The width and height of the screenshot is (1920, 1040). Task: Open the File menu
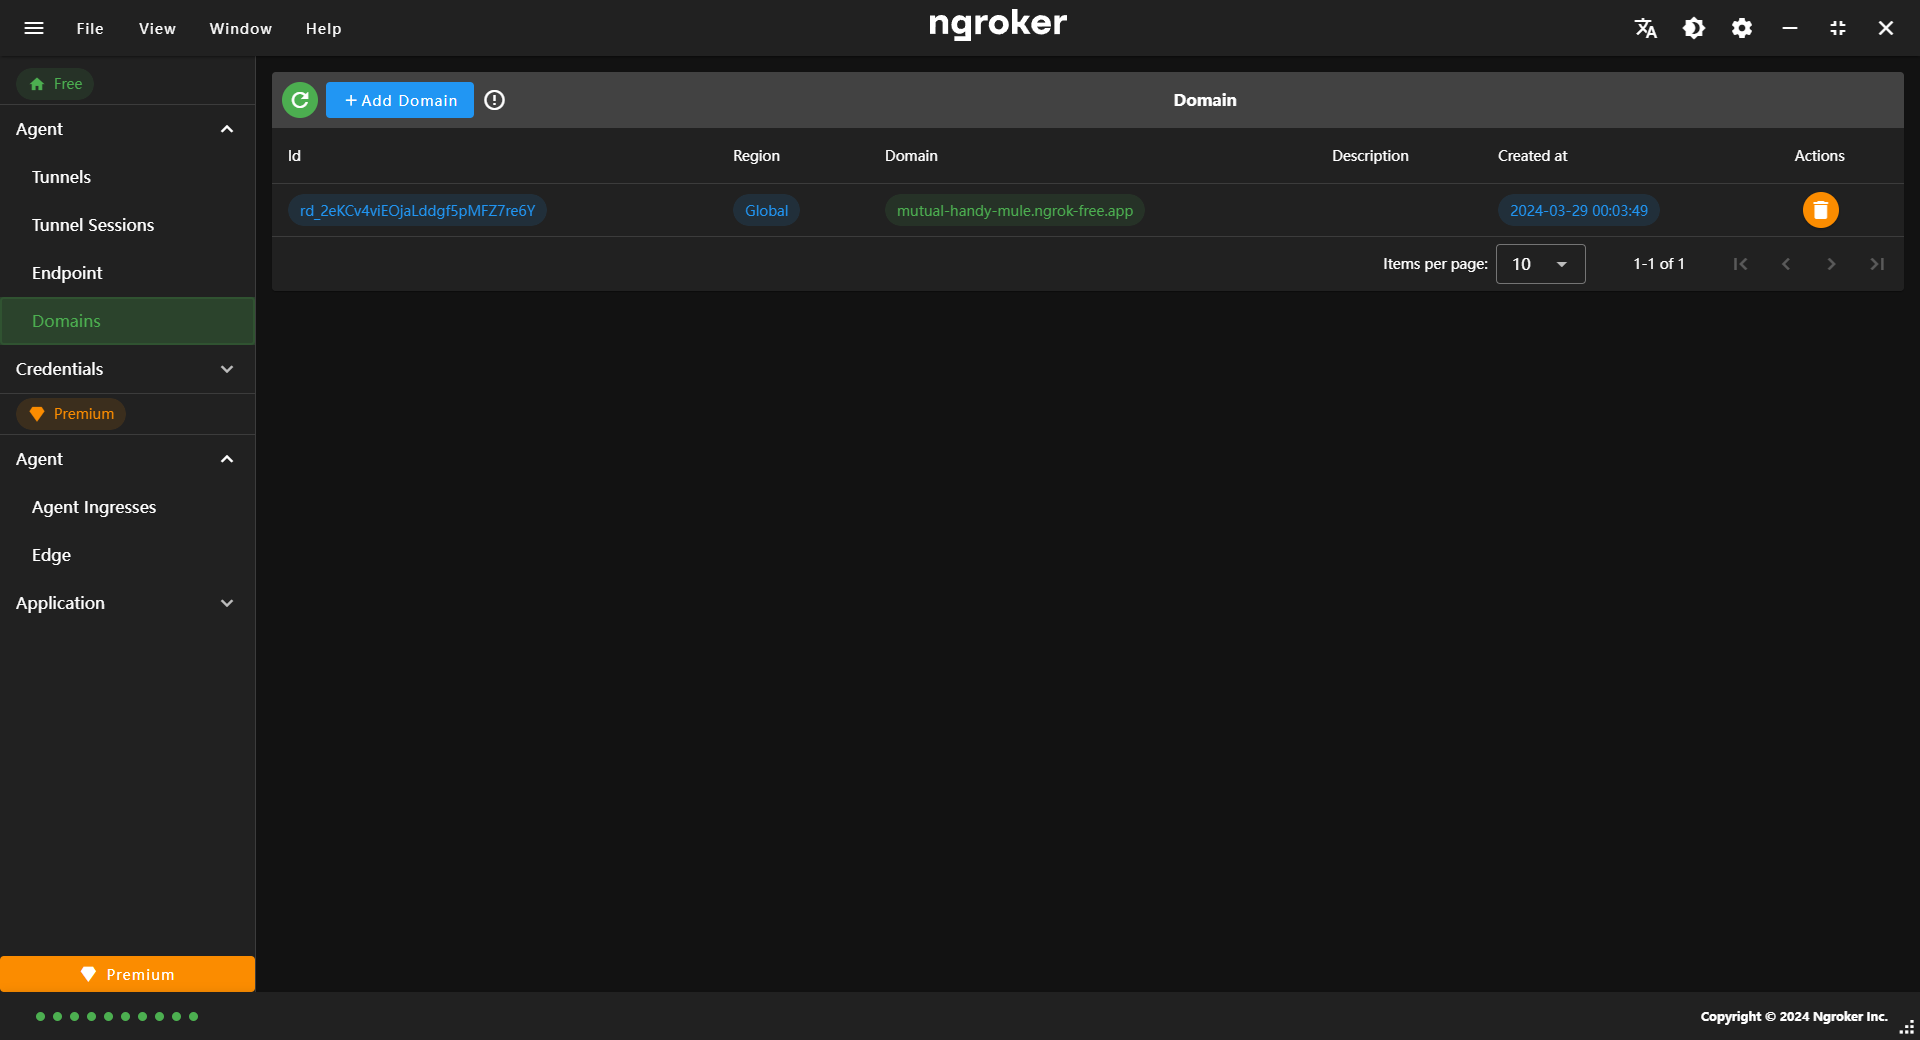tap(90, 29)
